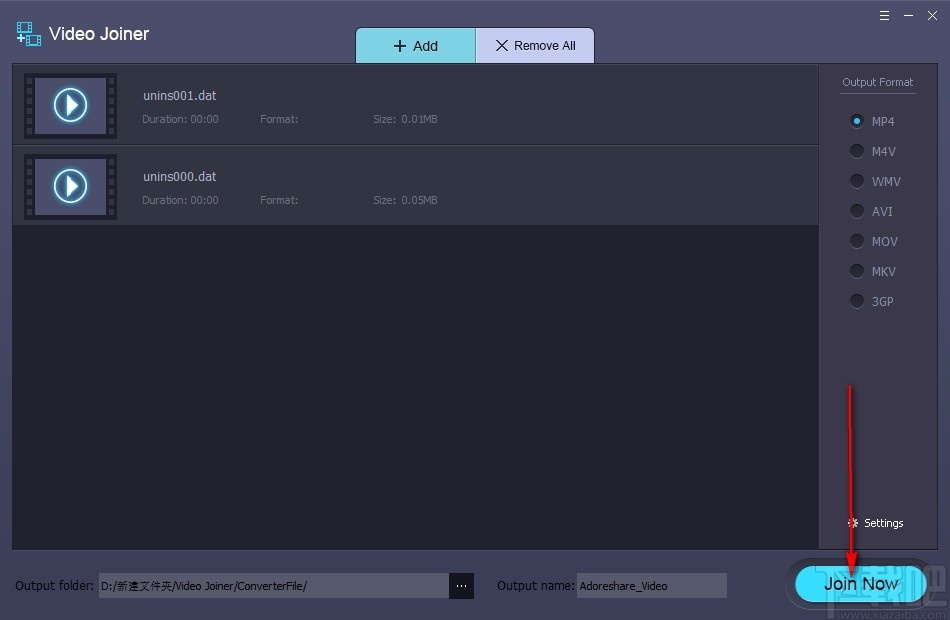Enable the MOV format radio button
This screenshot has width=950, height=620.
click(857, 241)
